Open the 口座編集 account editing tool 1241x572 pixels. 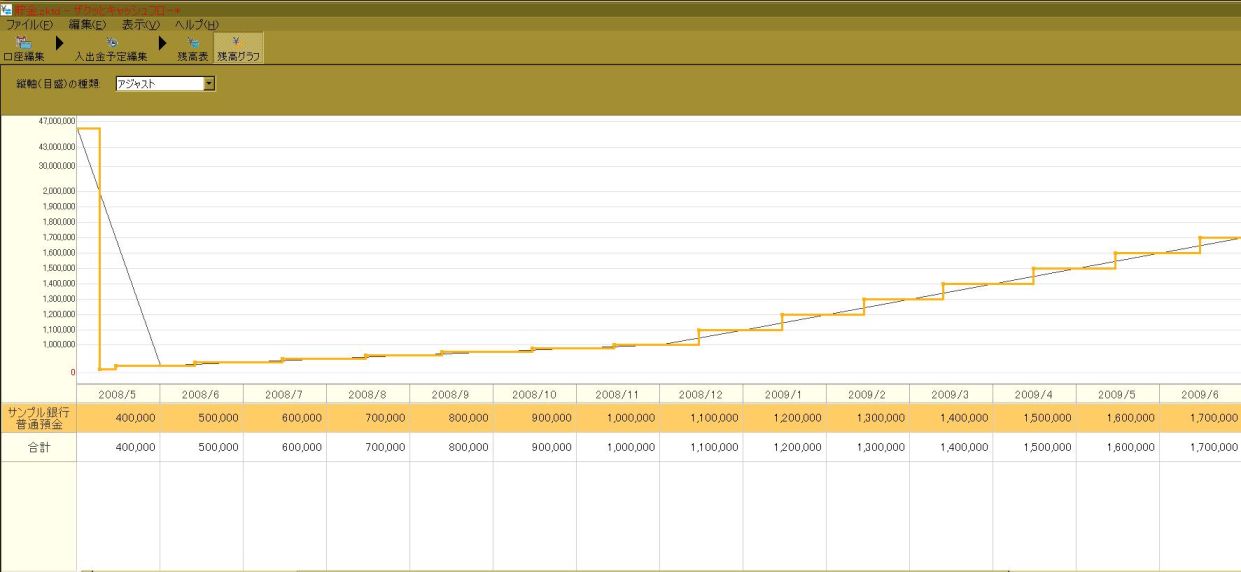tap(24, 48)
